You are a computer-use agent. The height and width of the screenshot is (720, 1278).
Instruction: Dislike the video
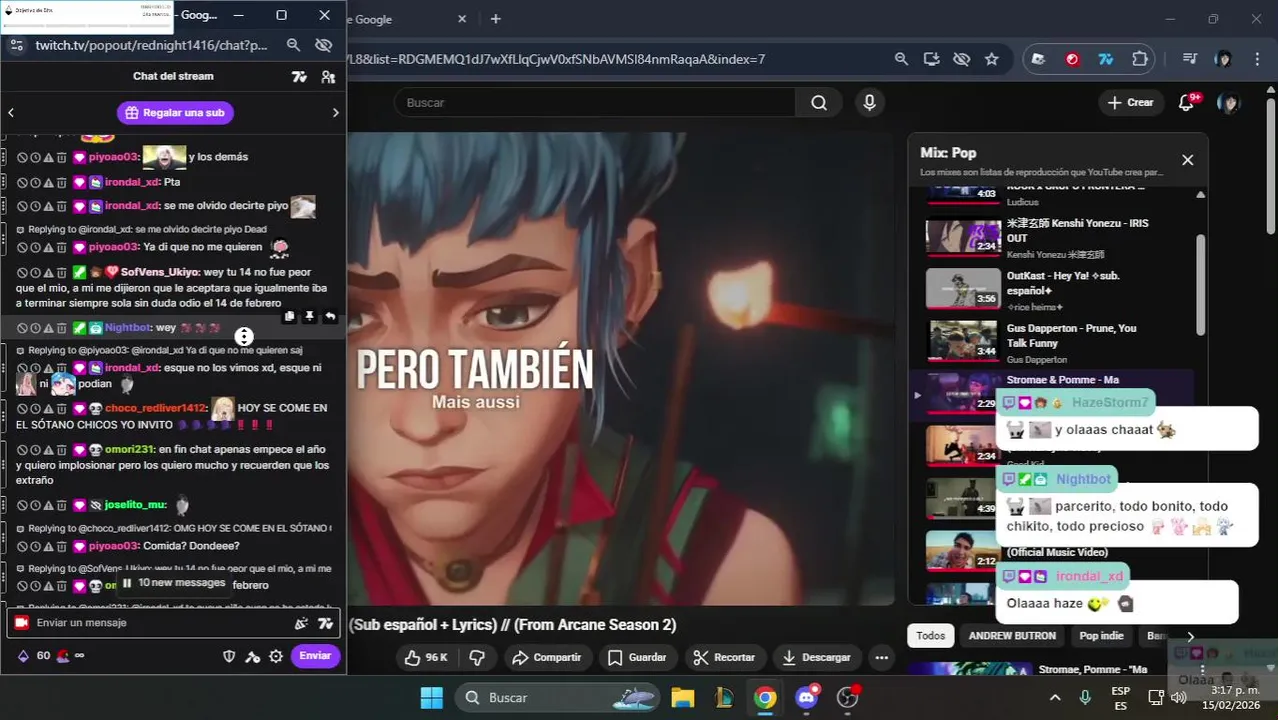coord(477,658)
